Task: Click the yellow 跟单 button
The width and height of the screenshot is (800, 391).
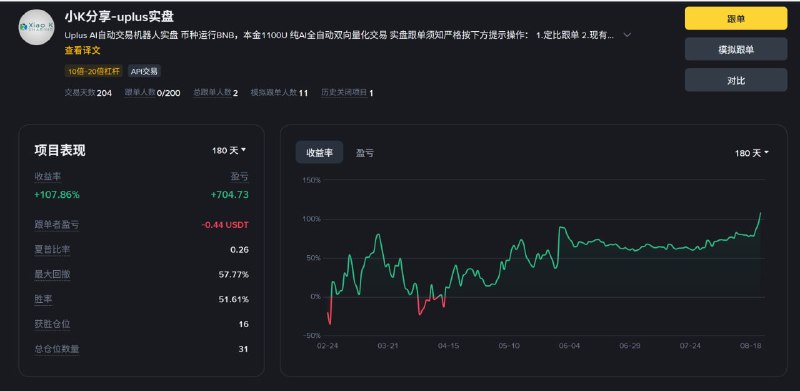Action: (736, 19)
